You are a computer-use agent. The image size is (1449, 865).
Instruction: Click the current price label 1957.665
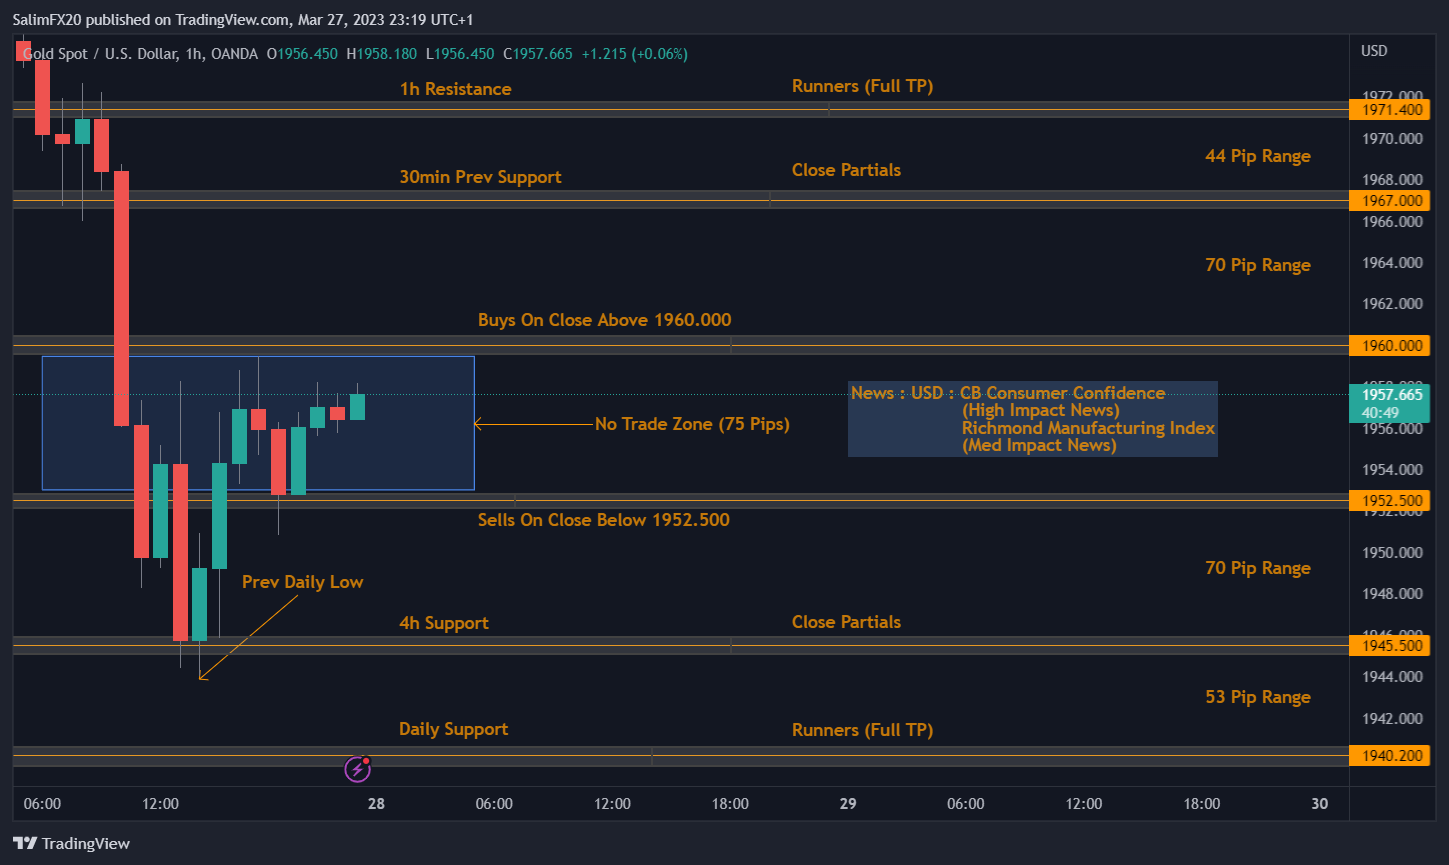tap(1387, 395)
